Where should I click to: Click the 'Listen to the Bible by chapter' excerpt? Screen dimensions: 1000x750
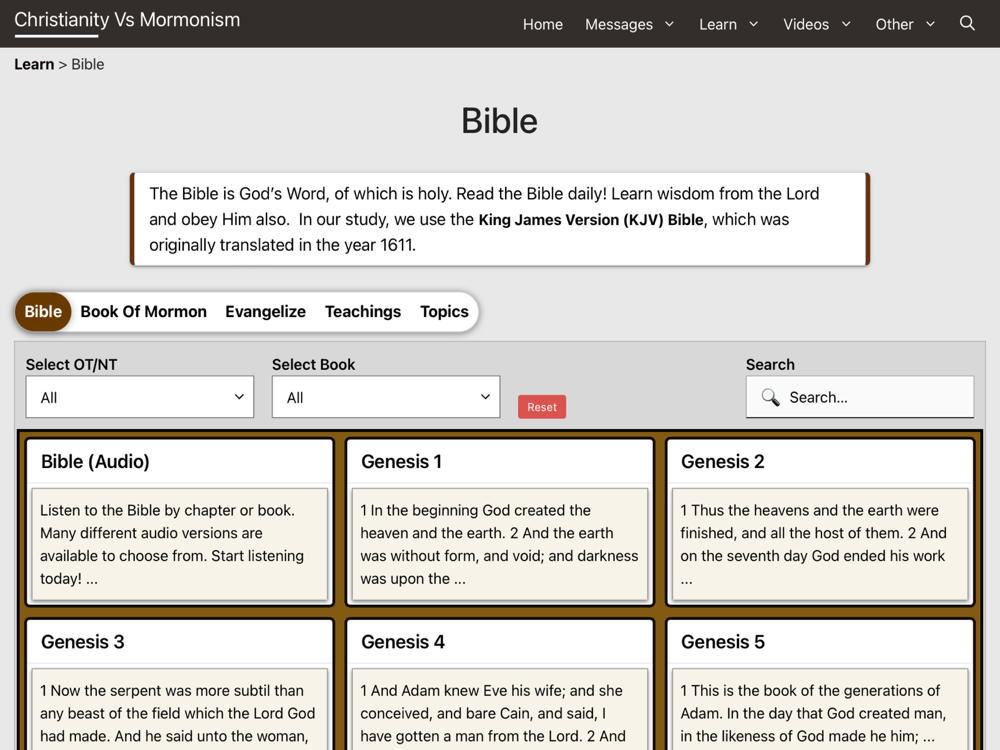(x=179, y=544)
